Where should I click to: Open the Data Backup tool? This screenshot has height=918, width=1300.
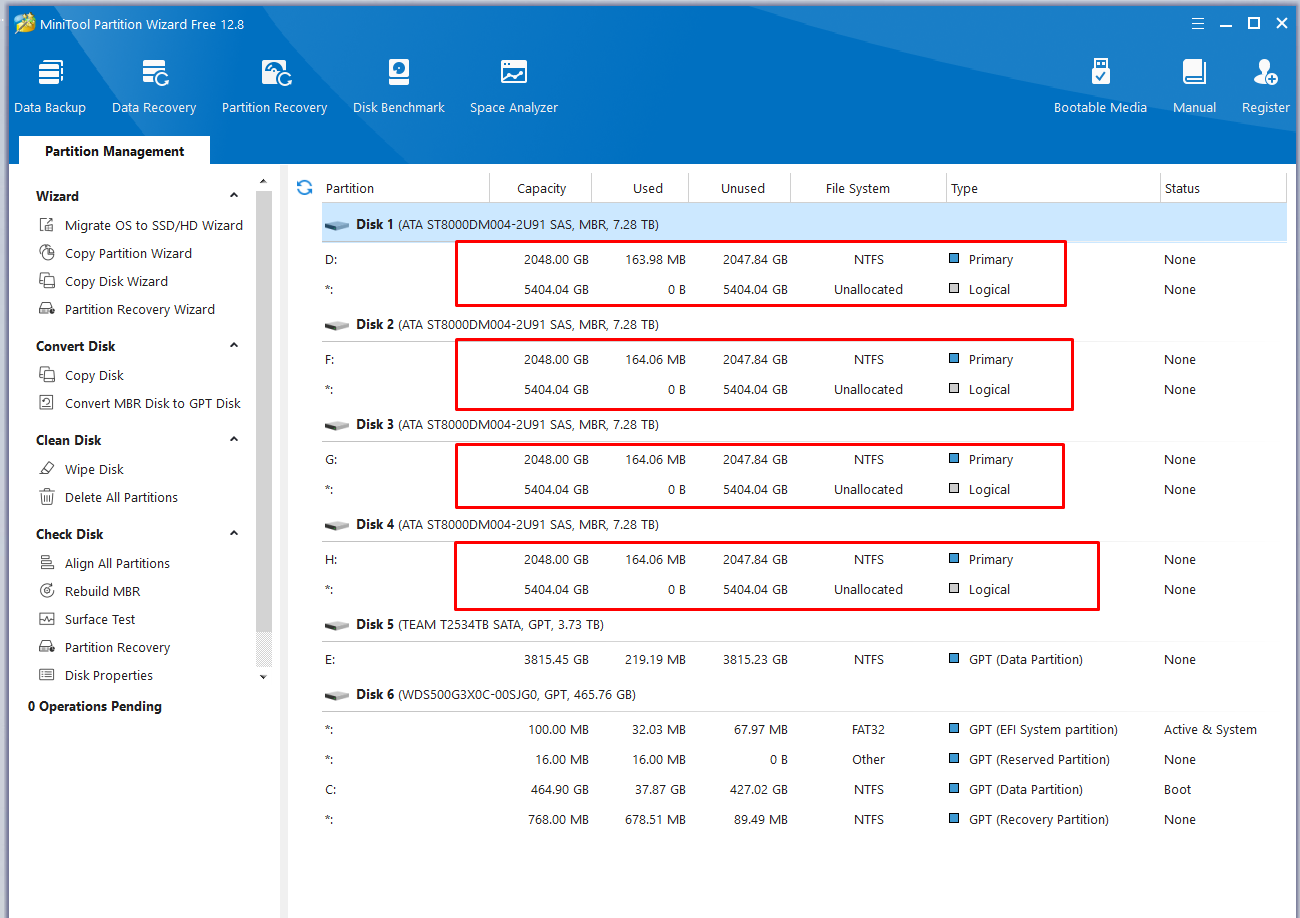tap(50, 87)
